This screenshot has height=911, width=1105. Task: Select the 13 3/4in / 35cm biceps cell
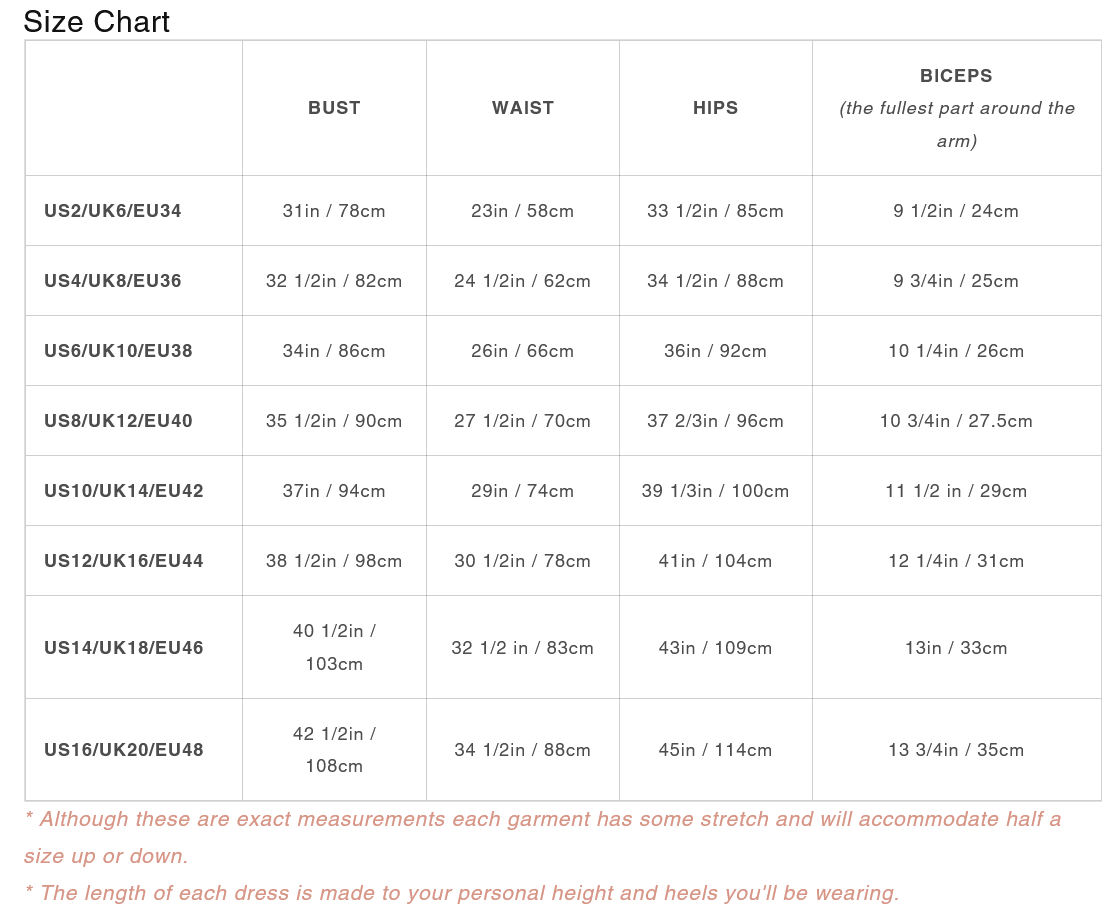click(956, 750)
